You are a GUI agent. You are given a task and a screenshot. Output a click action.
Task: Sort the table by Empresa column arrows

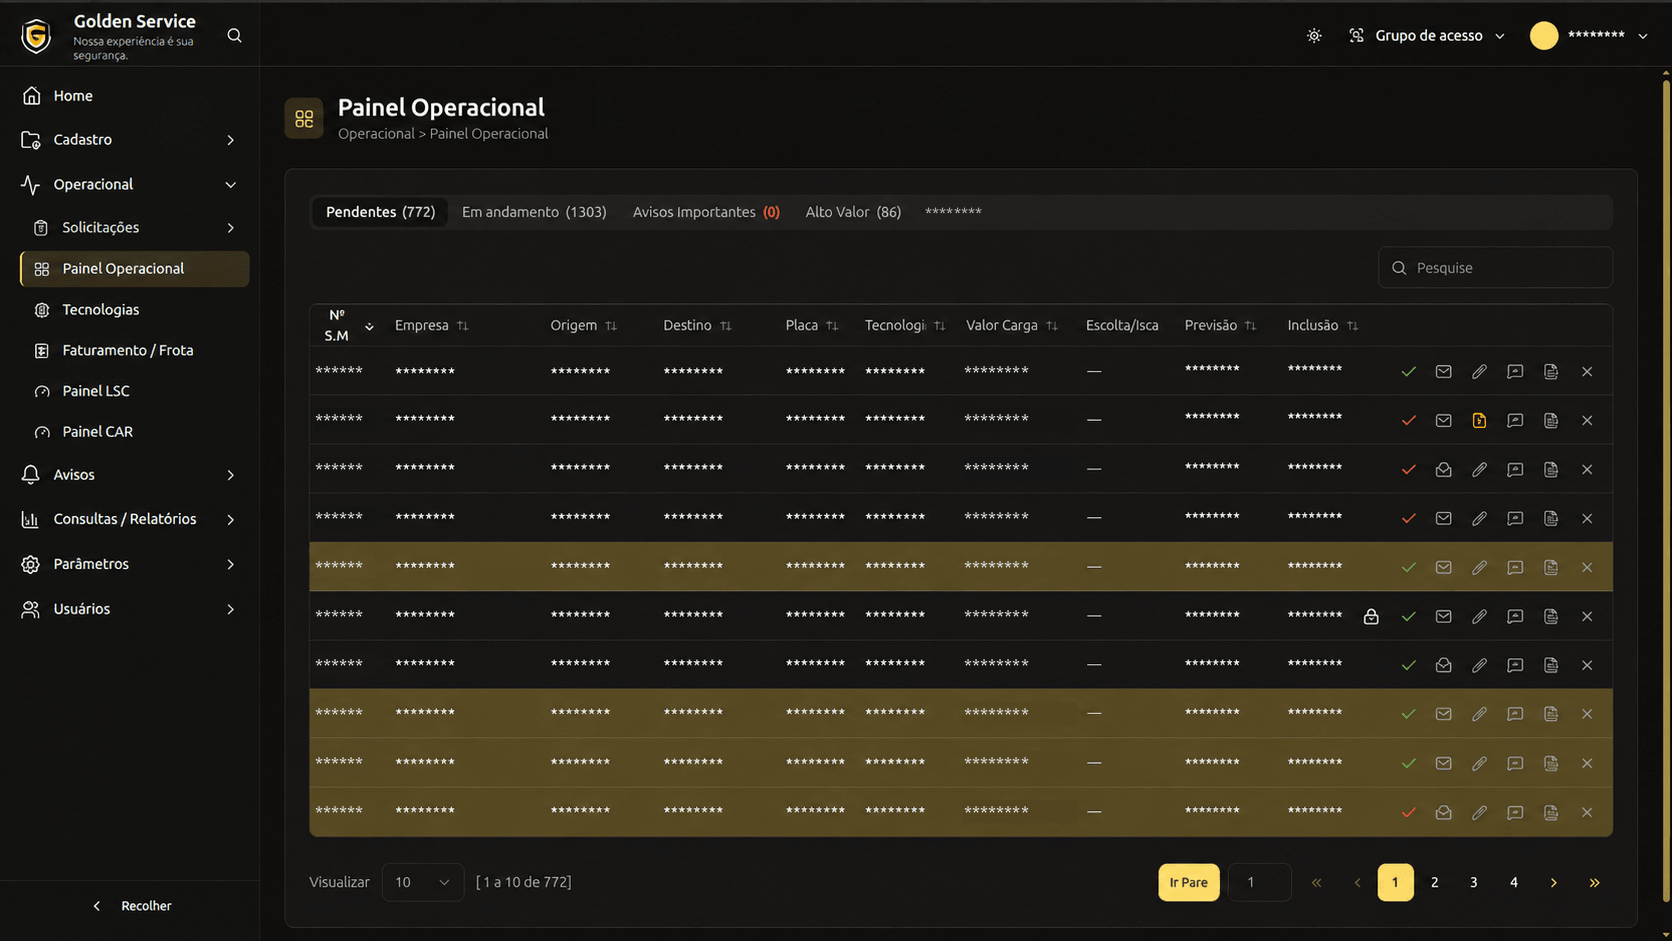click(x=462, y=326)
